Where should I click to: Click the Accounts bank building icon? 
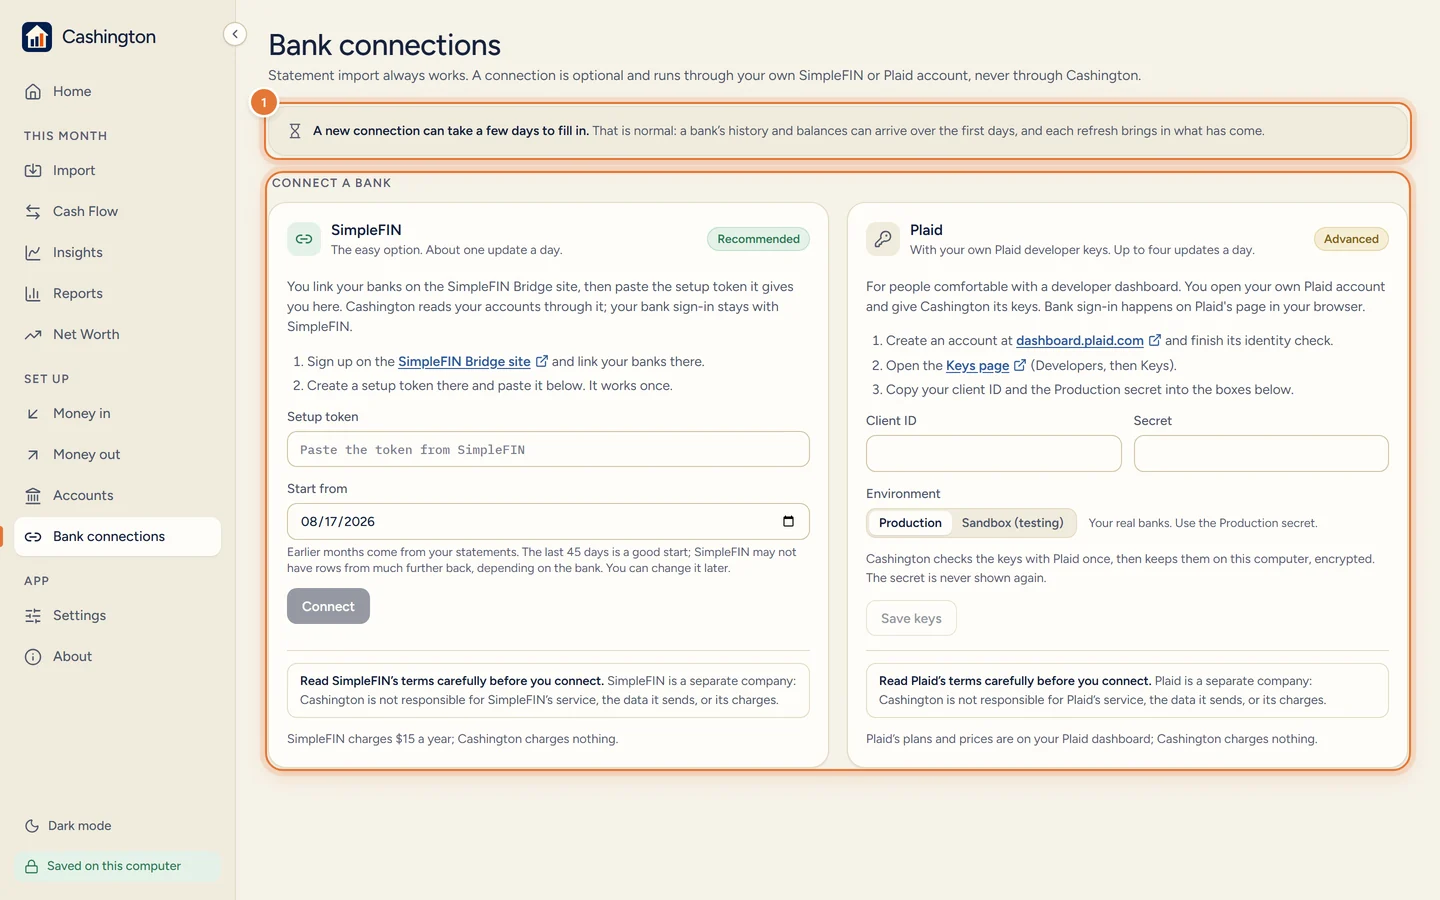[x=33, y=495]
